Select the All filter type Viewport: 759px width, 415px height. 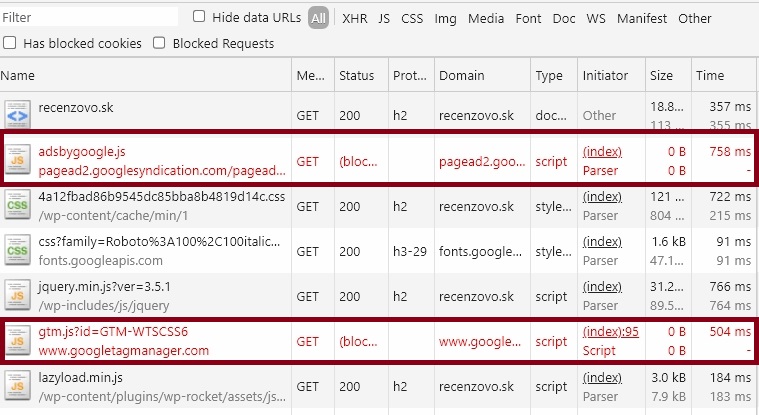click(x=318, y=18)
